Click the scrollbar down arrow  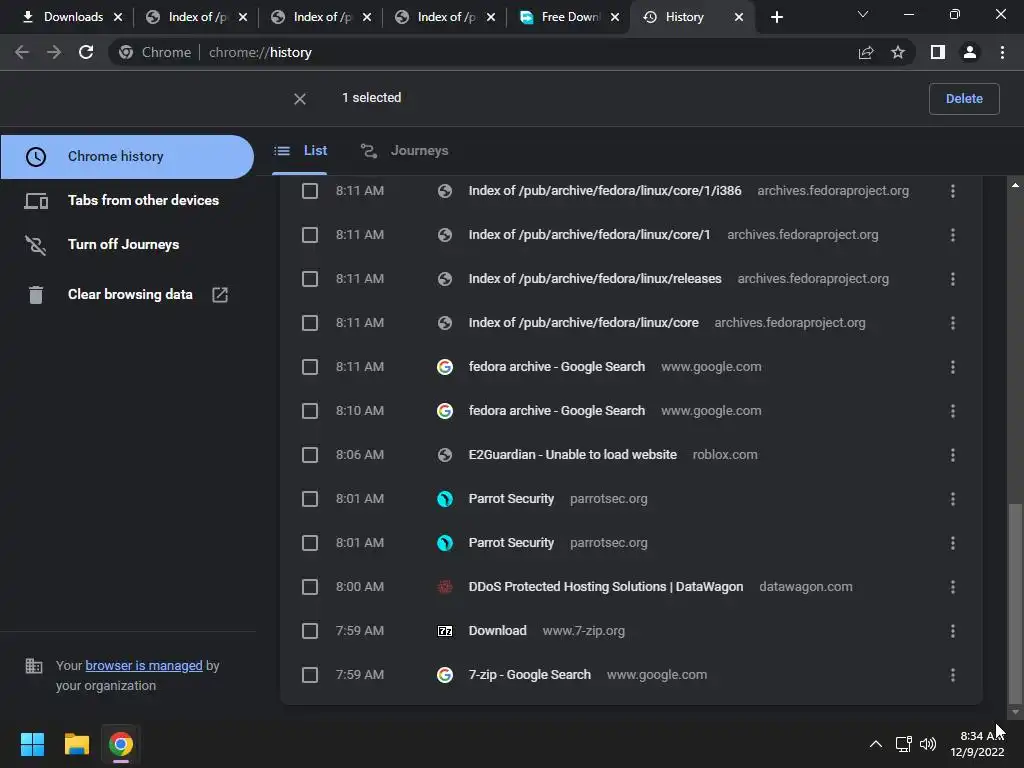point(1015,712)
